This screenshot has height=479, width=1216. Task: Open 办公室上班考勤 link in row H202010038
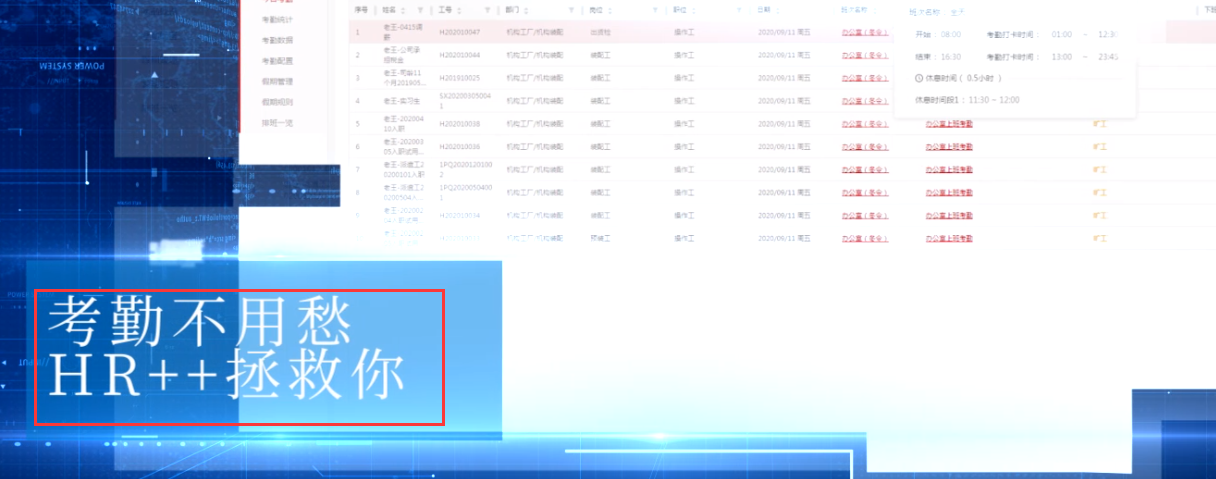pyautogui.click(x=949, y=123)
